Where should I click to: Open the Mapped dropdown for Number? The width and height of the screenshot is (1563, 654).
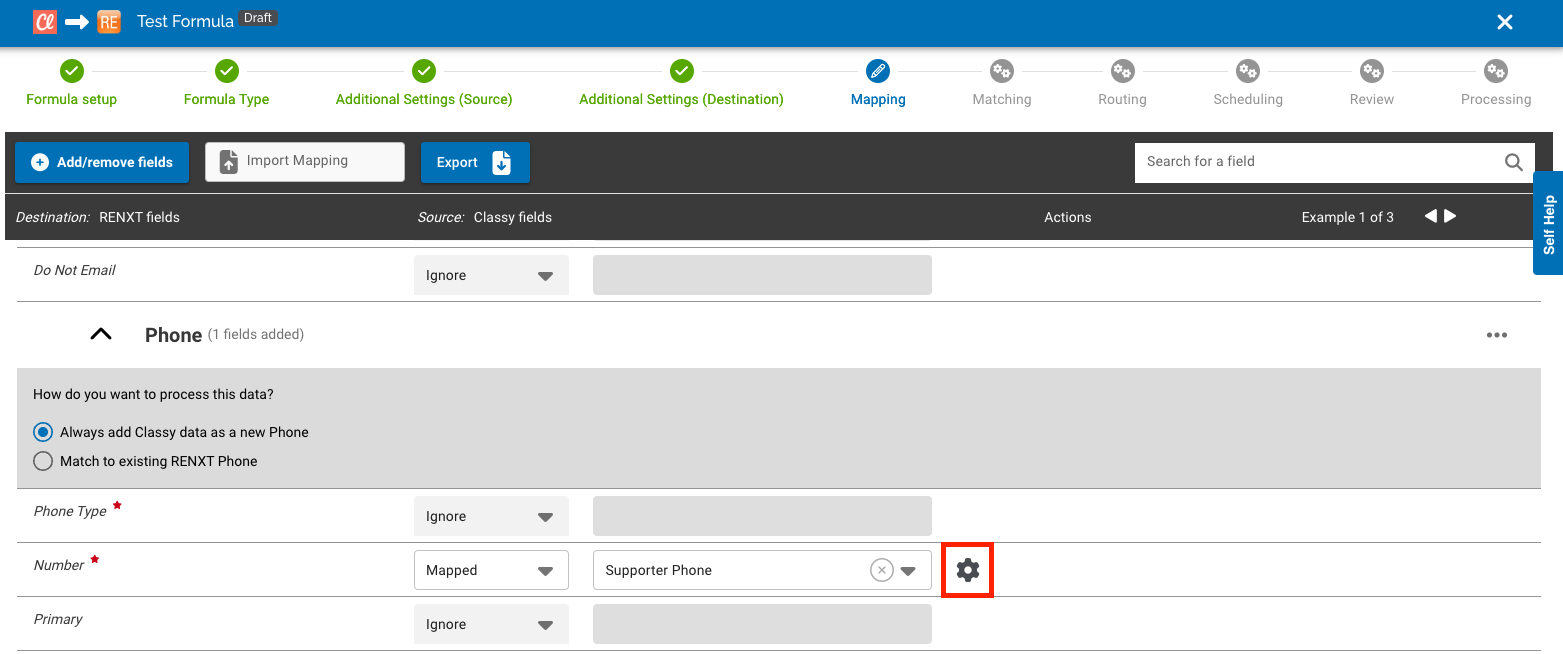pos(490,569)
